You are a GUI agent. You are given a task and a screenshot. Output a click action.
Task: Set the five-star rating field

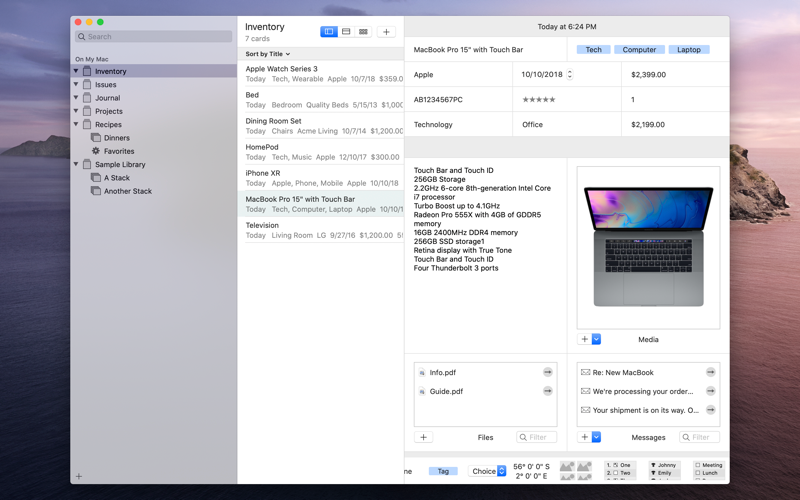point(539,99)
